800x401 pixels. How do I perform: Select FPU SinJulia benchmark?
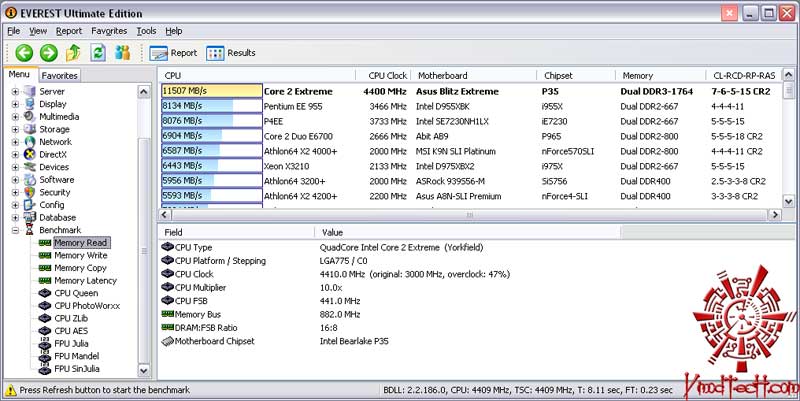coord(77,369)
